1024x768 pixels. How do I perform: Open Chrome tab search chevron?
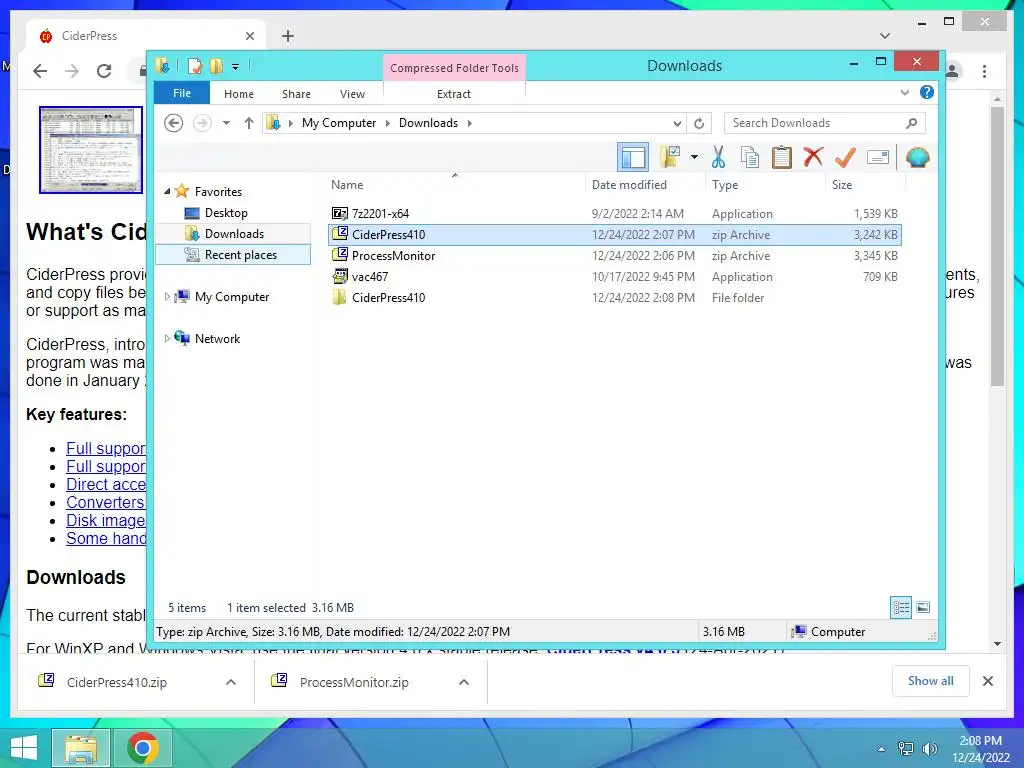pos(885,35)
